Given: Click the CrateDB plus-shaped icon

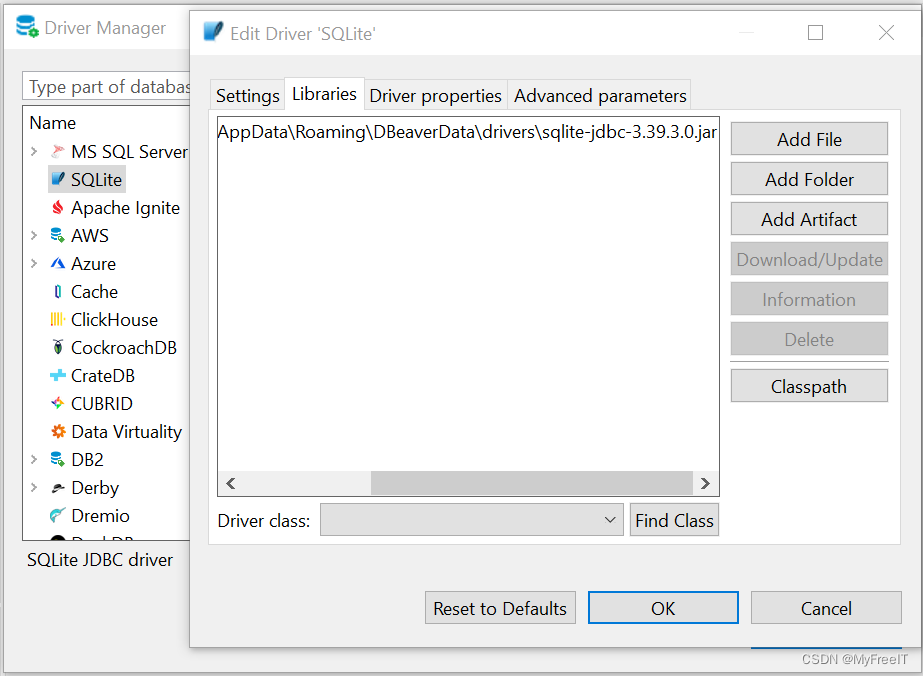Looking at the screenshot, I should [x=58, y=375].
